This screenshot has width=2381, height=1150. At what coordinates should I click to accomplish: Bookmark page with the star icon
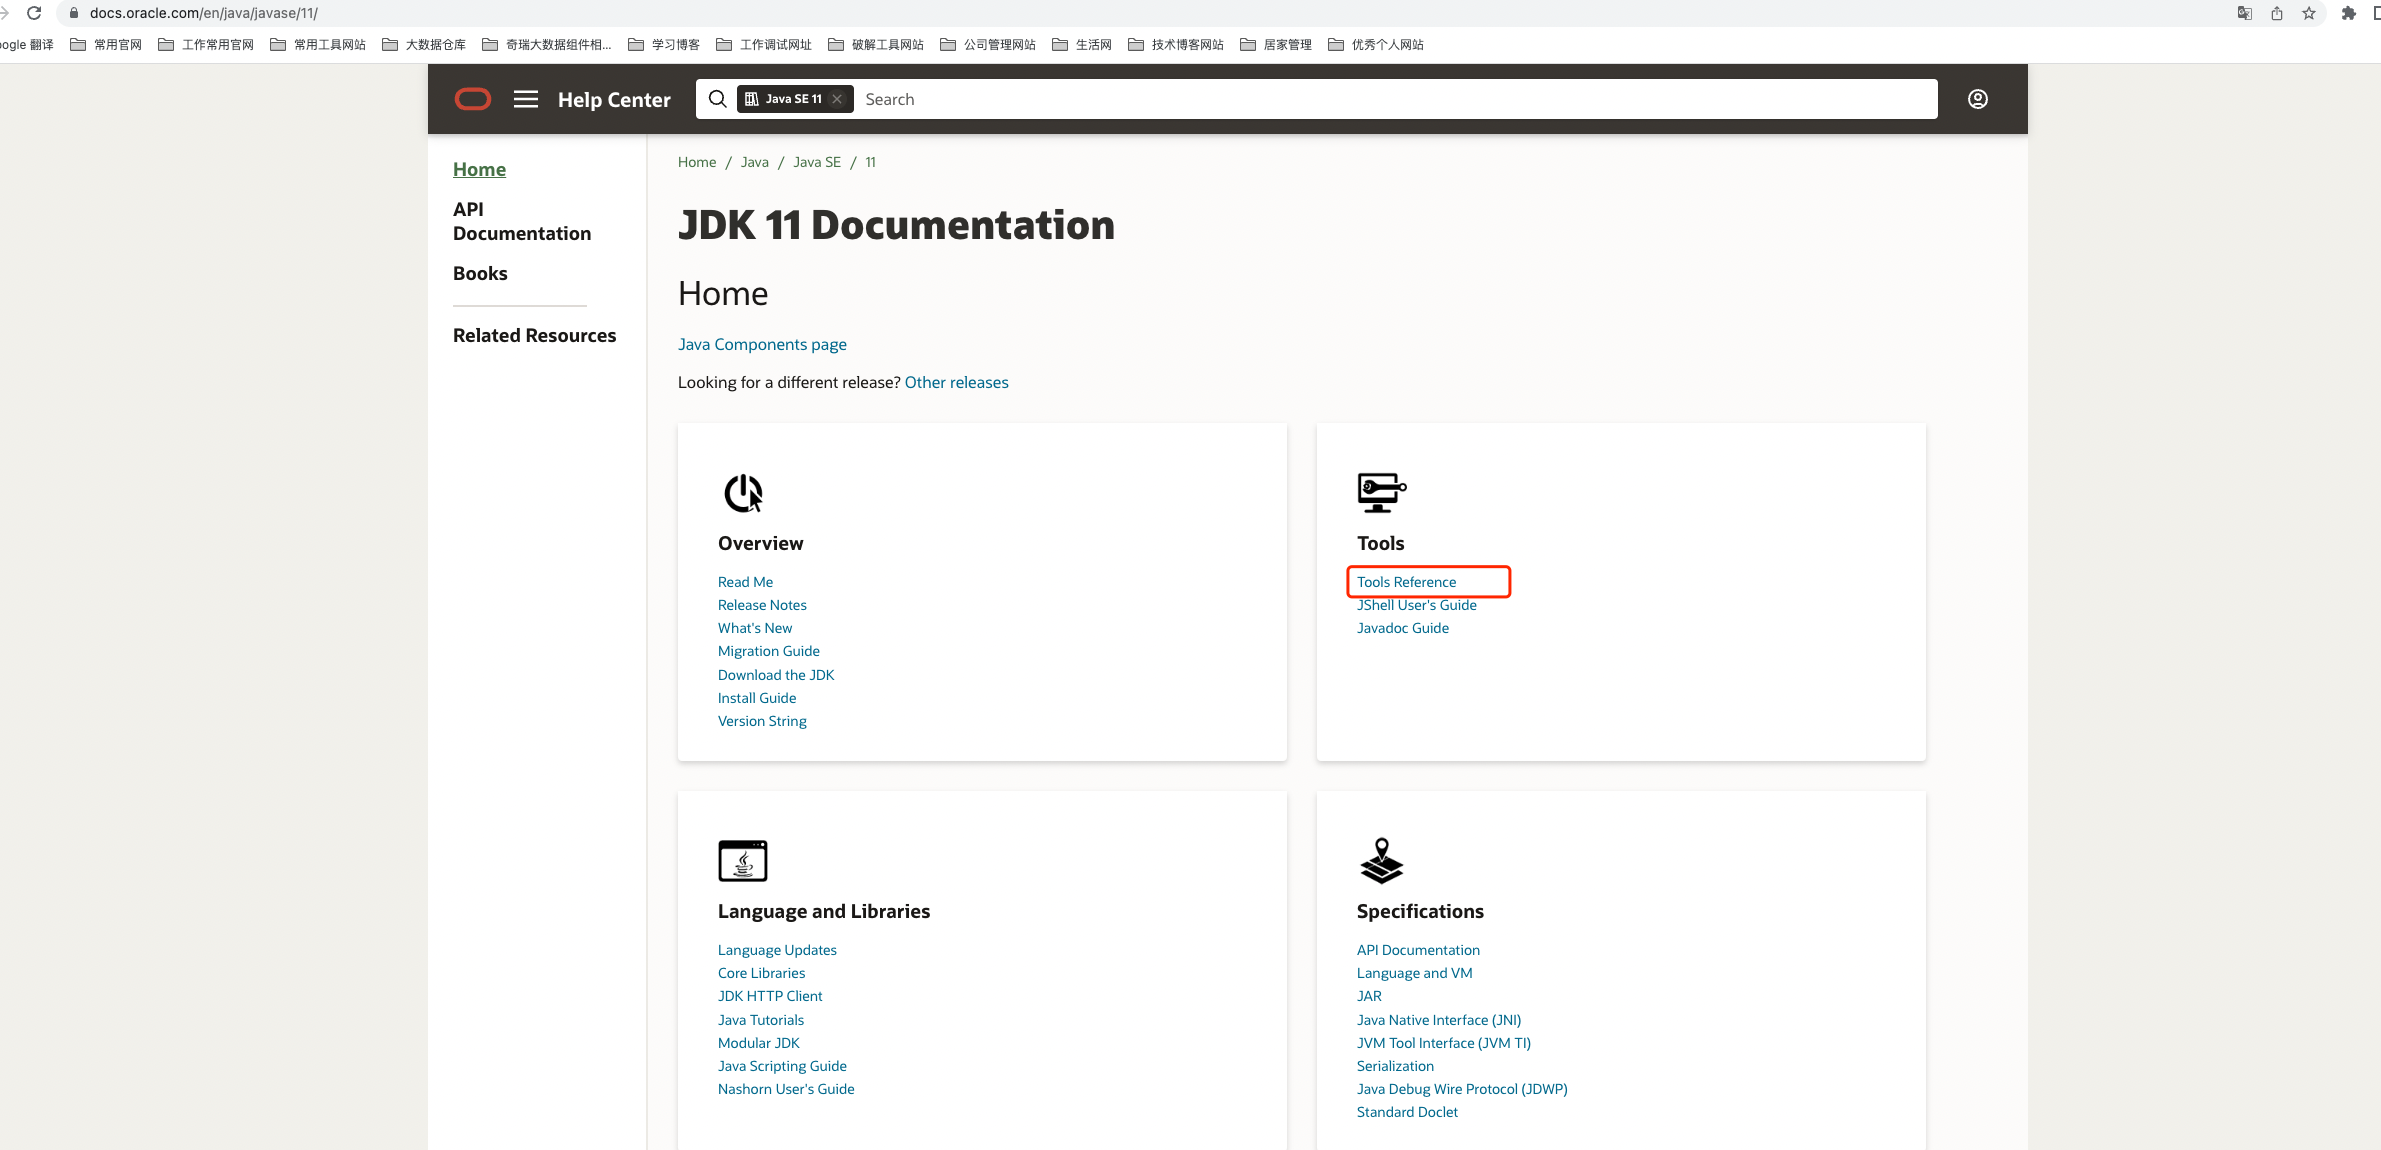pyautogui.click(x=2309, y=13)
